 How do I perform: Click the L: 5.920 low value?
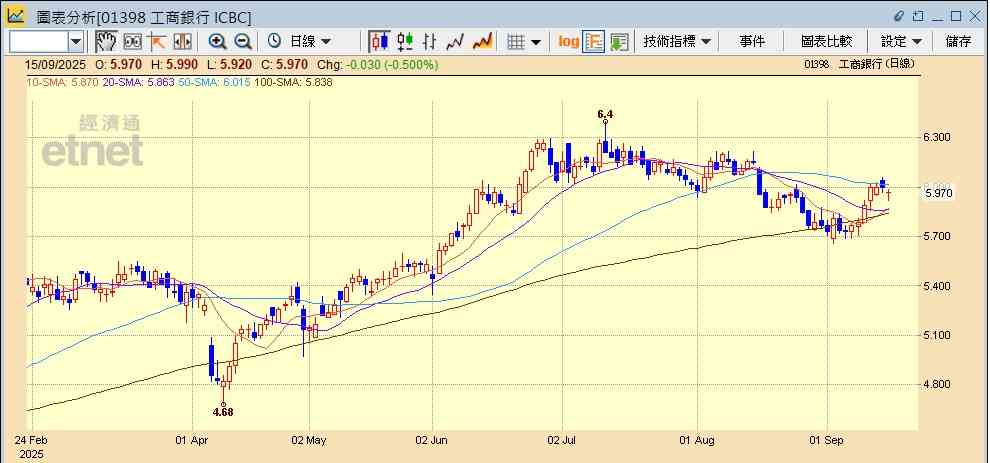229,64
